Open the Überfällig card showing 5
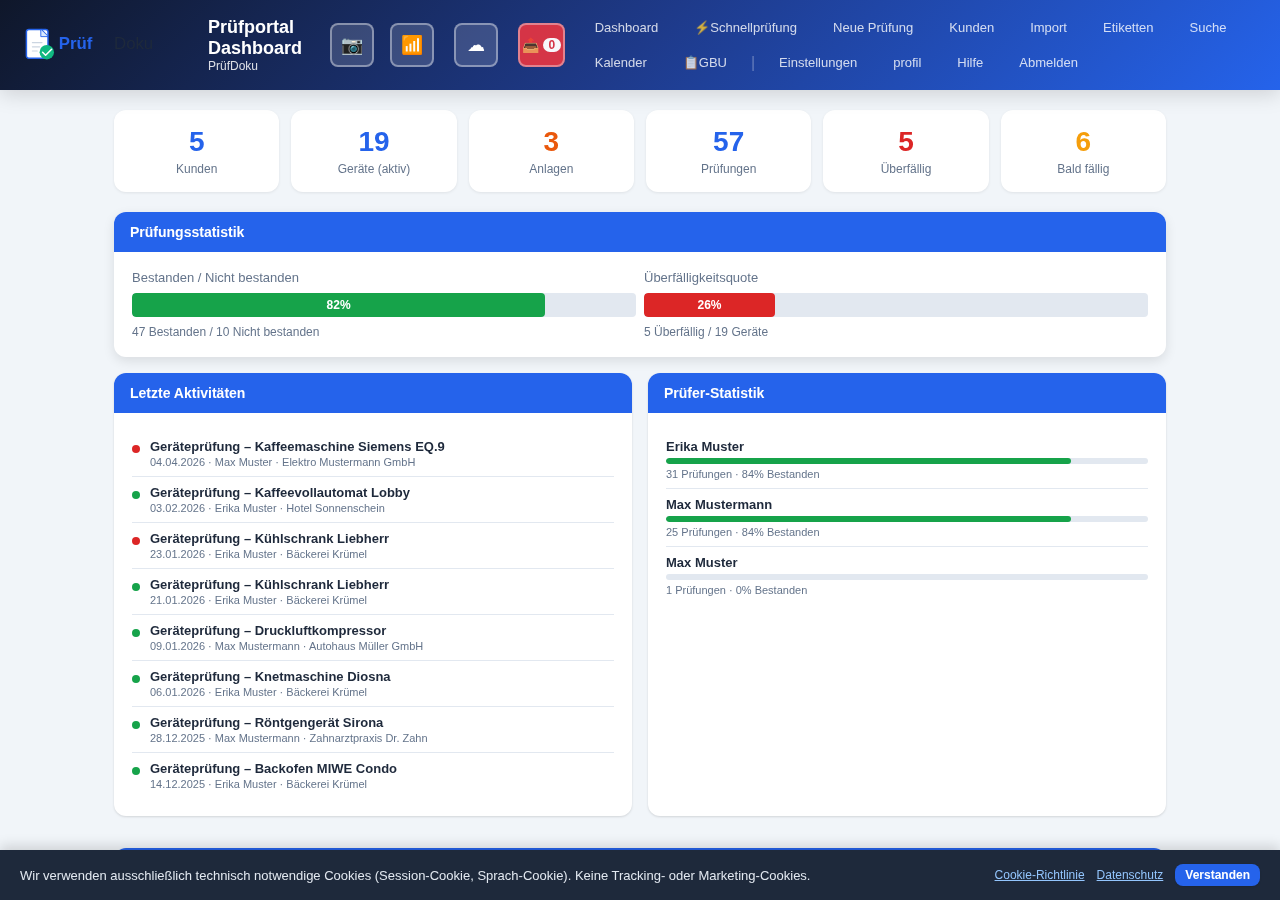 pyautogui.click(x=906, y=151)
